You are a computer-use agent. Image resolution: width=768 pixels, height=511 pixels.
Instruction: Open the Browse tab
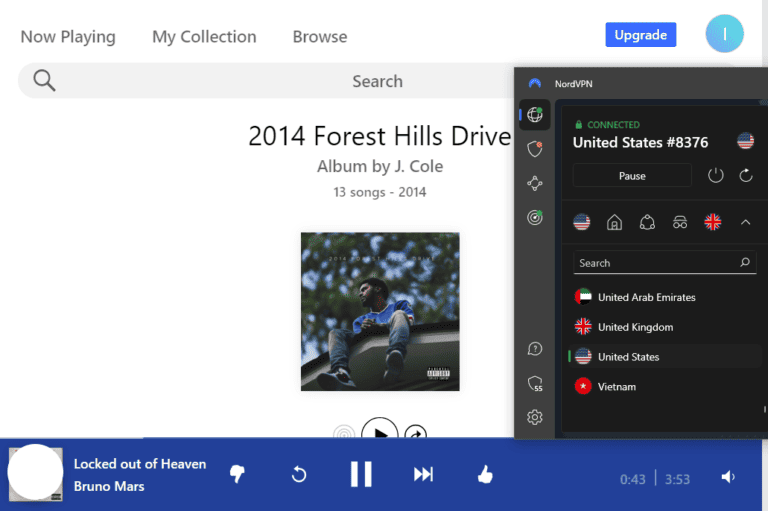click(320, 37)
